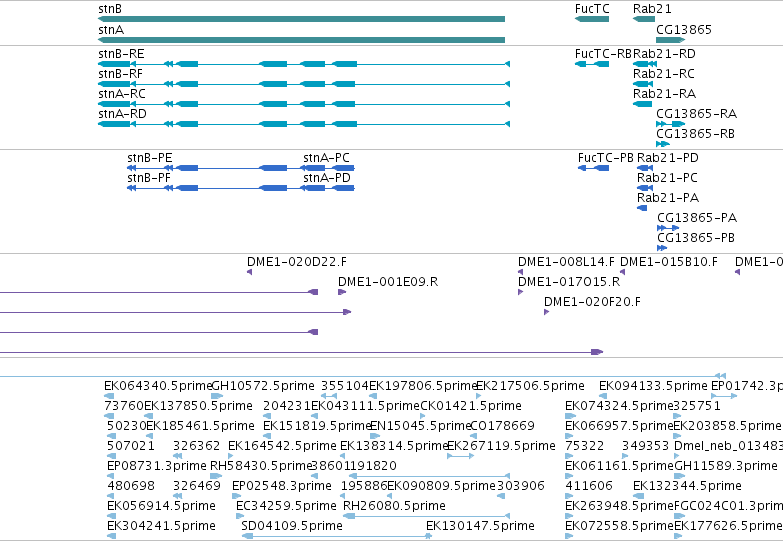Select the CG13865-PA protein label
Screen dimensions: 783x541
(697, 218)
